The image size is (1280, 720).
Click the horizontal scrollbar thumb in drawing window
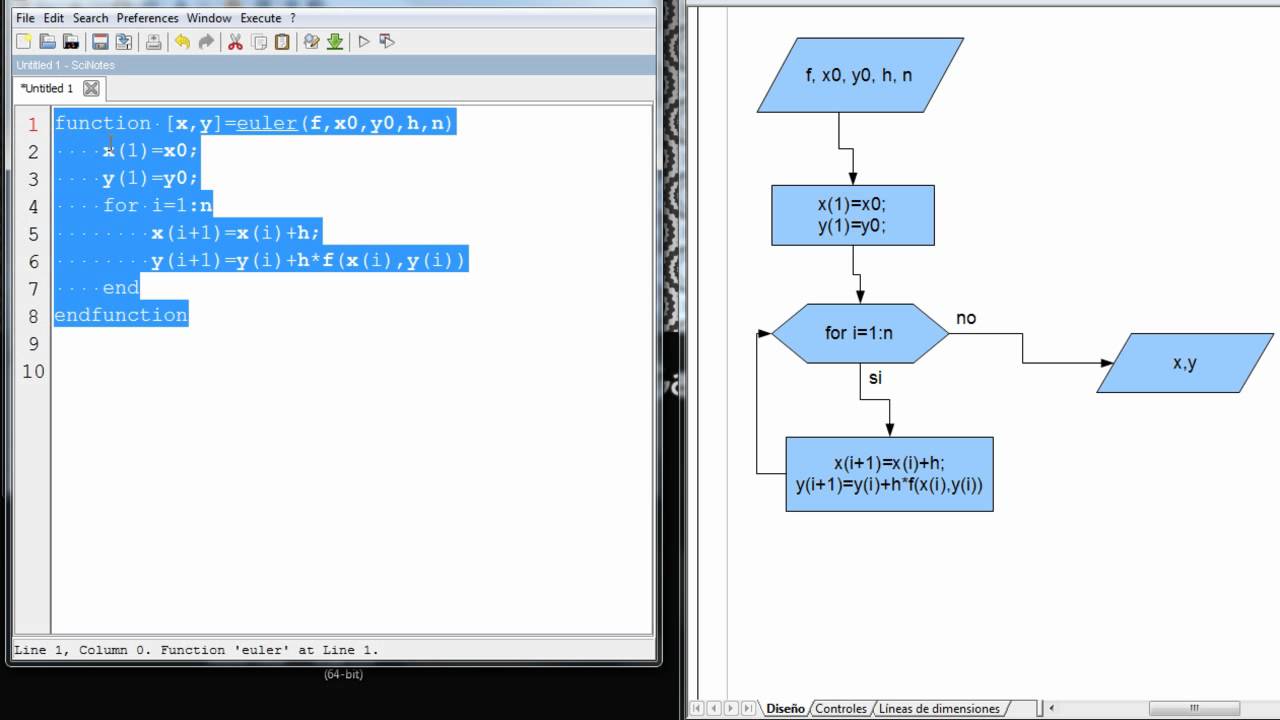(x=1194, y=708)
